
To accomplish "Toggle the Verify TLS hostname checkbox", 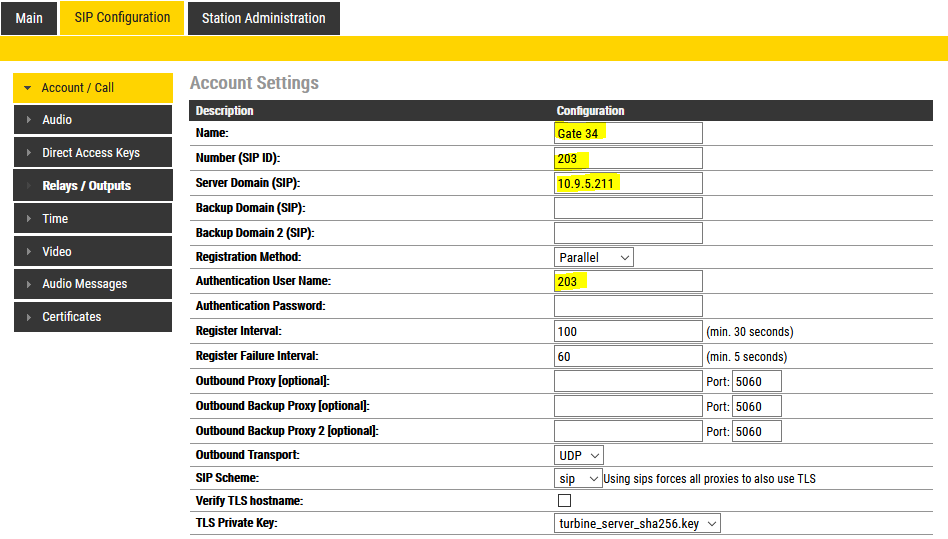I will (x=565, y=500).
